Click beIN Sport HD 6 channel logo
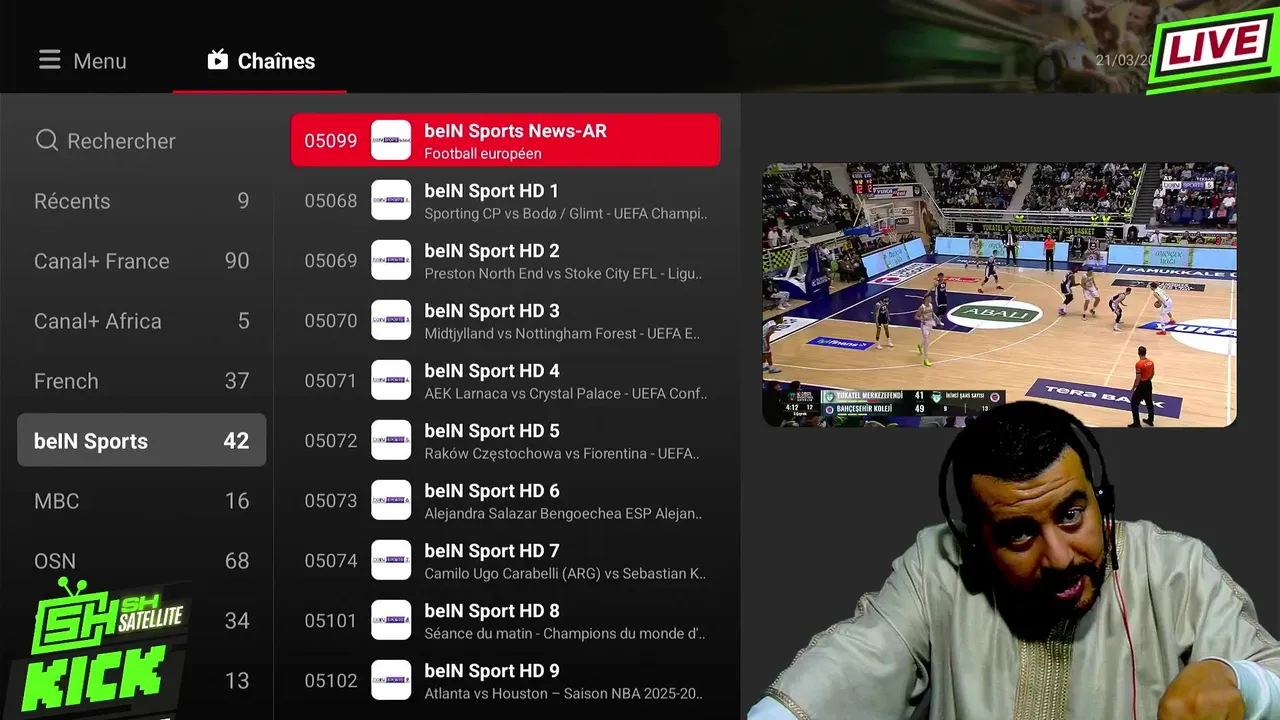The image size is (1280, 720). [391, 500]
